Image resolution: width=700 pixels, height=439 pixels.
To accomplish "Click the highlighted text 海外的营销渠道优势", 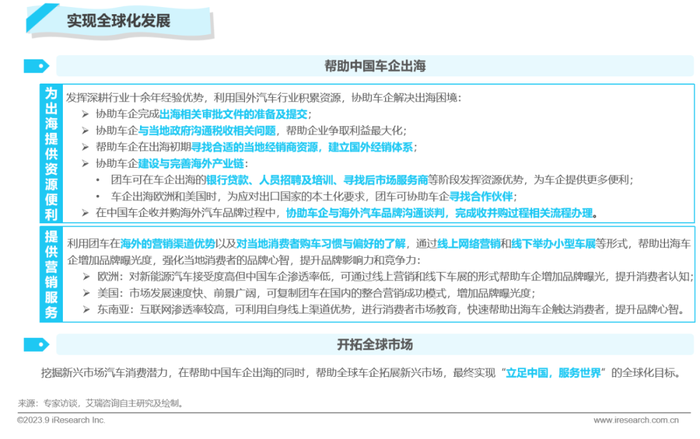I will point(168,243).
